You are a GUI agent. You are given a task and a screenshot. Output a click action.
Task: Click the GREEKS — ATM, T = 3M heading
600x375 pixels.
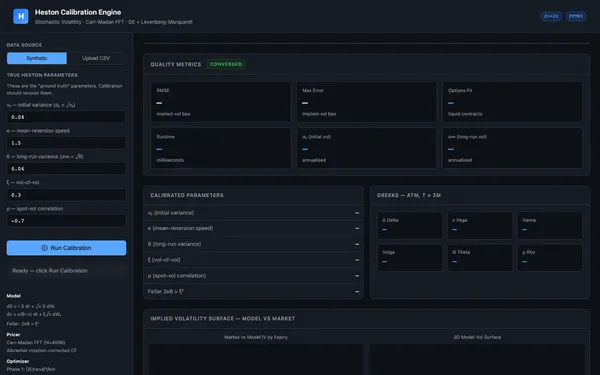pos(409,195)
